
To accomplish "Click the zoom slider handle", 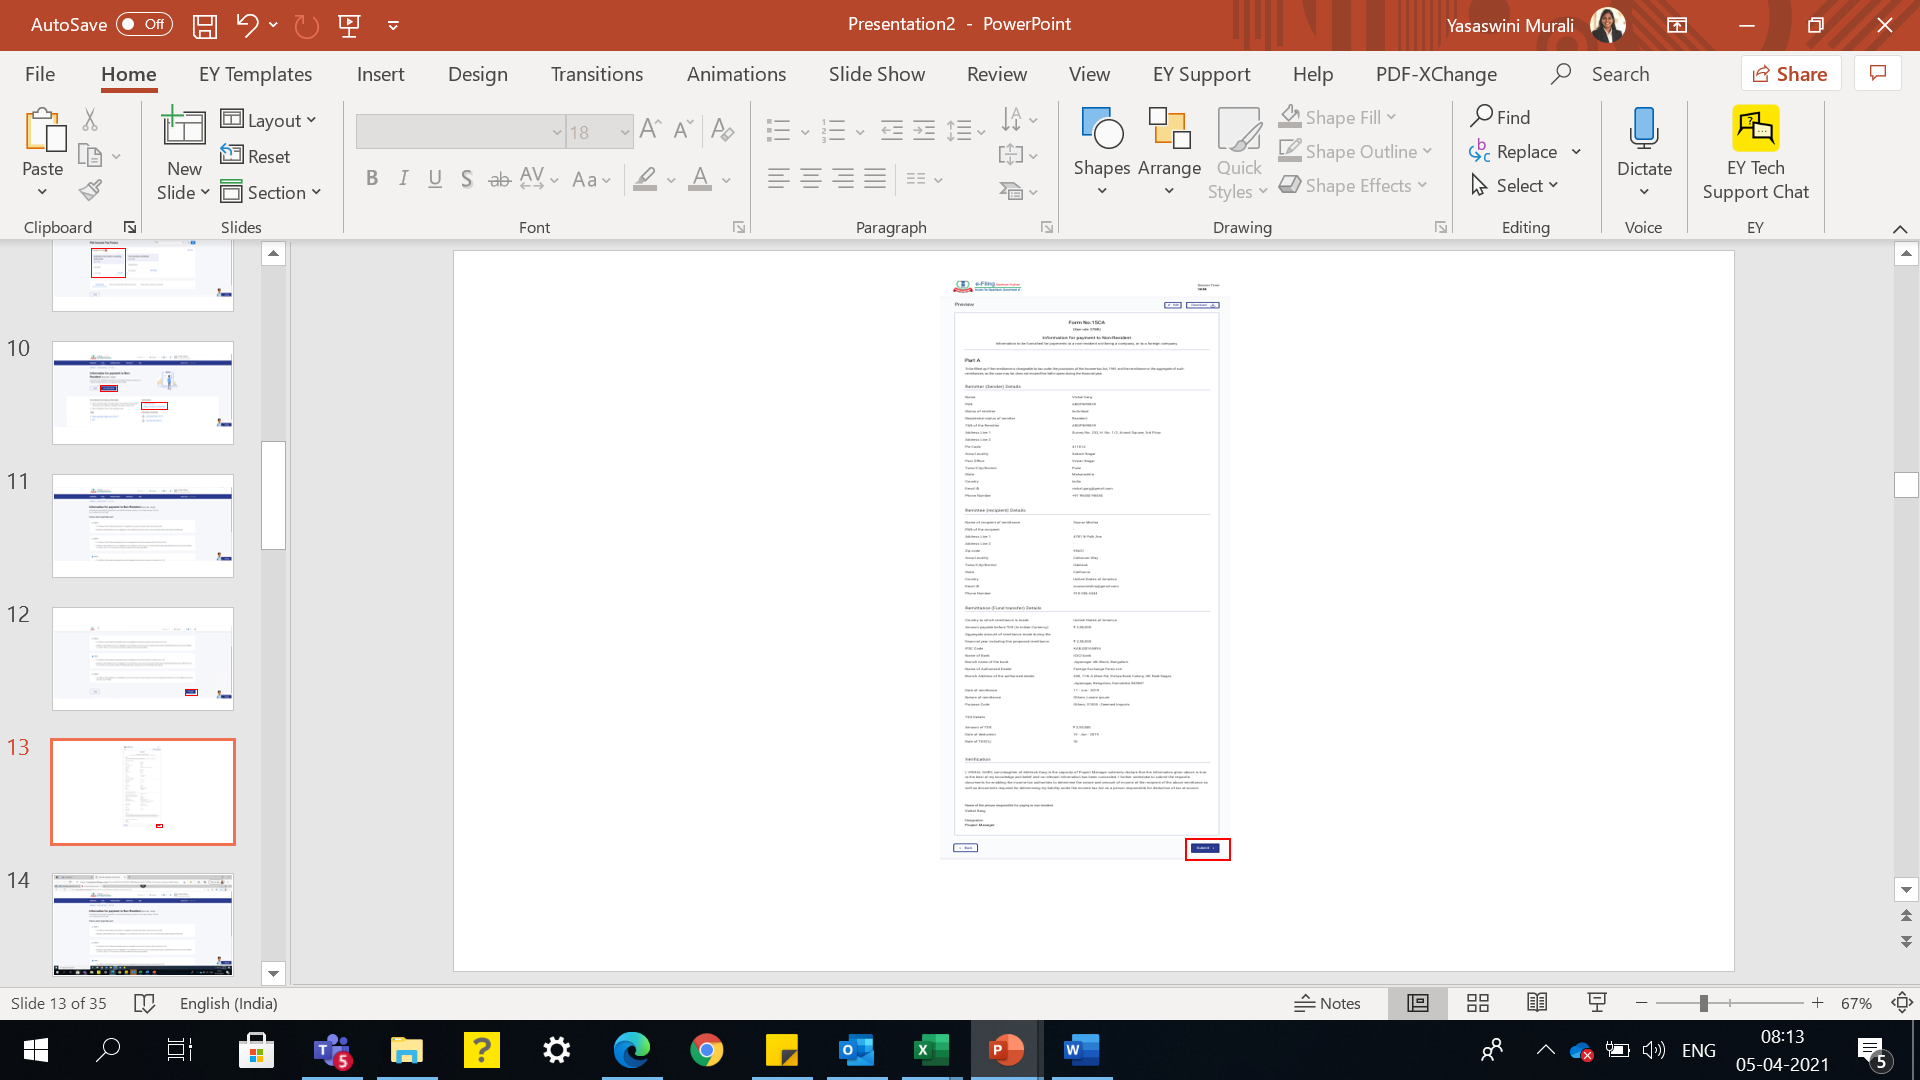I will click(x=1703, y=1003).
